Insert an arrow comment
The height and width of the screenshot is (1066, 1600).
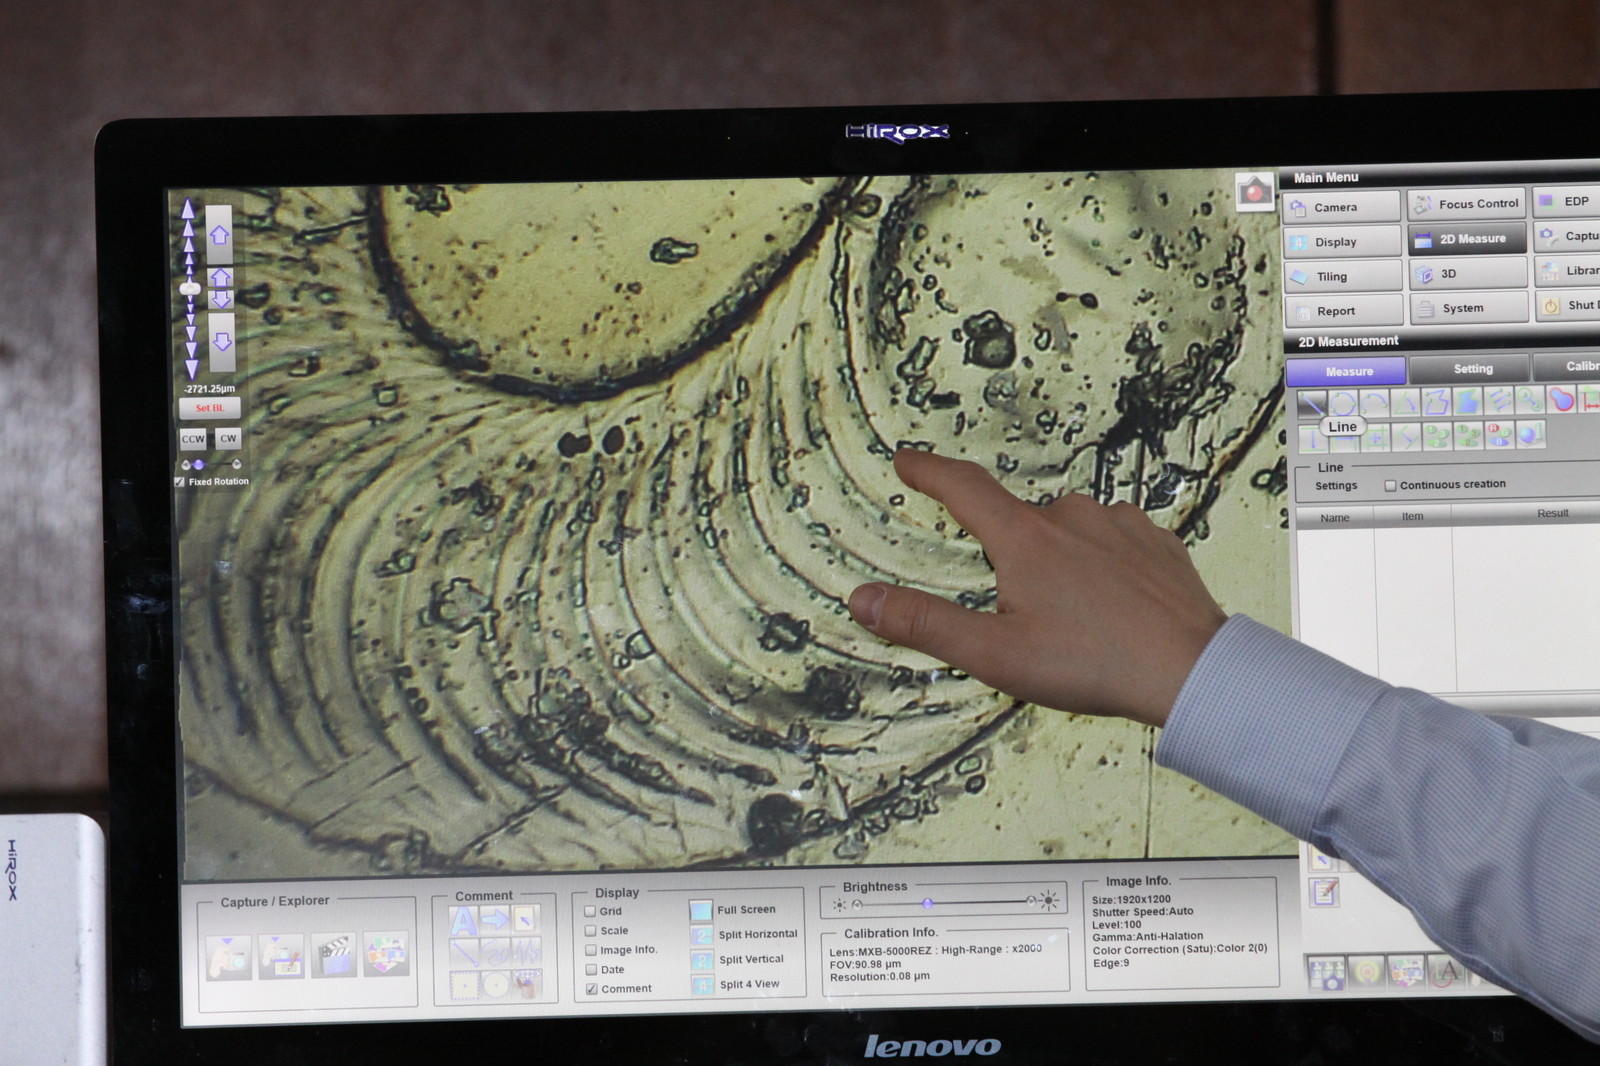coord(495,920)
